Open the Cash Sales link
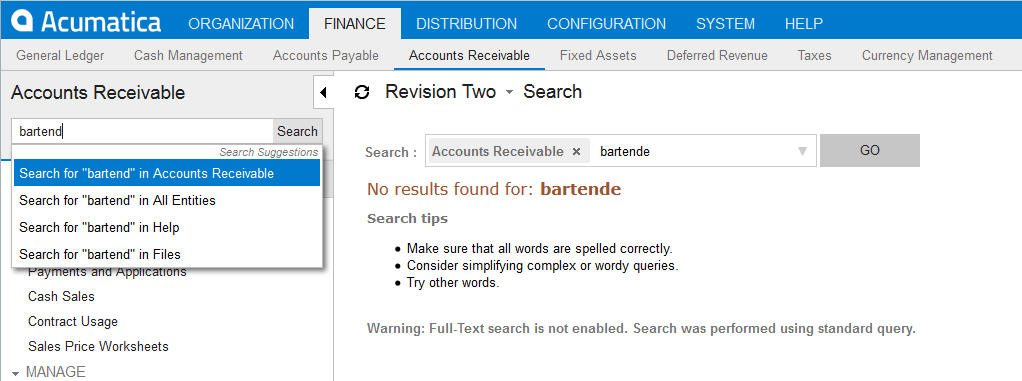This screenshot has height=381, width=1022. pos(61,296)
